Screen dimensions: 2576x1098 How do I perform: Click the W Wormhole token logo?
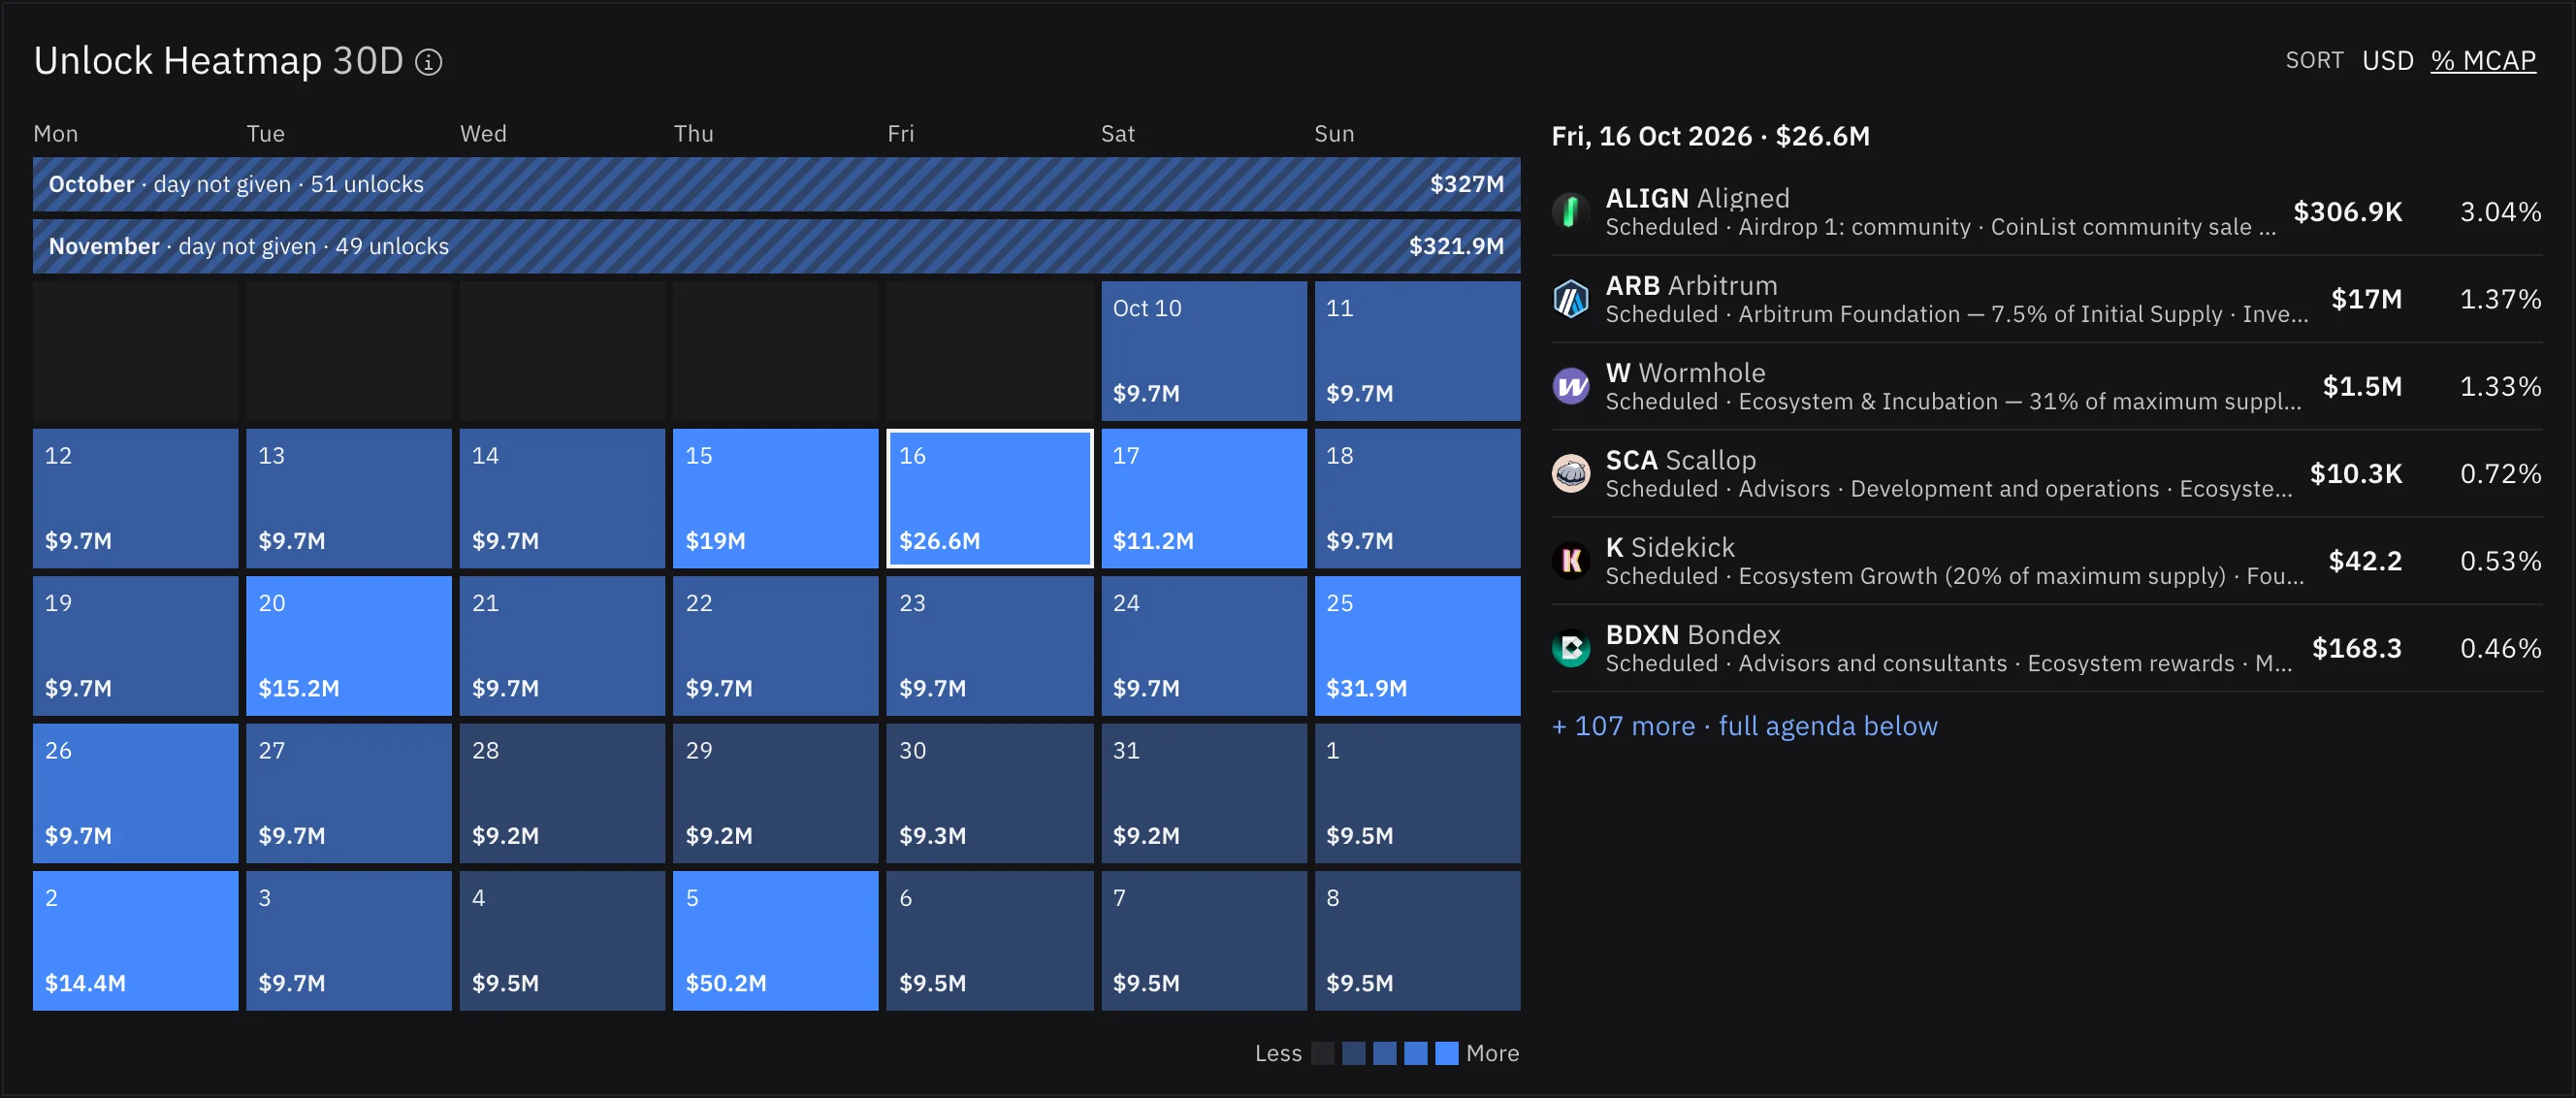pyautogui.click(x=1571, y=385)
